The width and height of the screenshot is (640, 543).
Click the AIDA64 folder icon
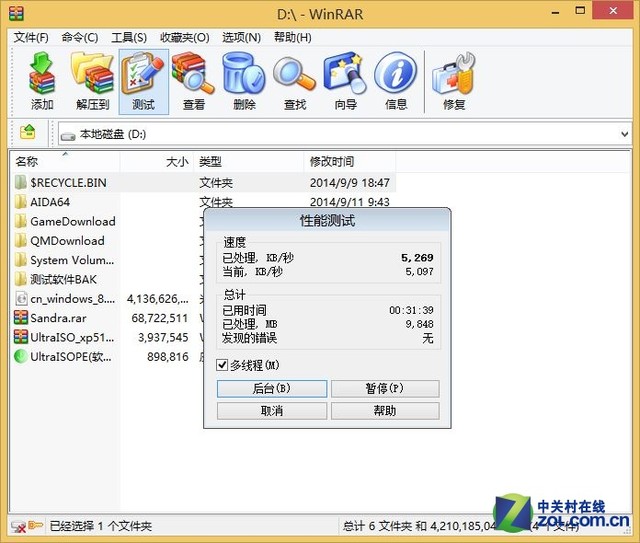(21, 202)
